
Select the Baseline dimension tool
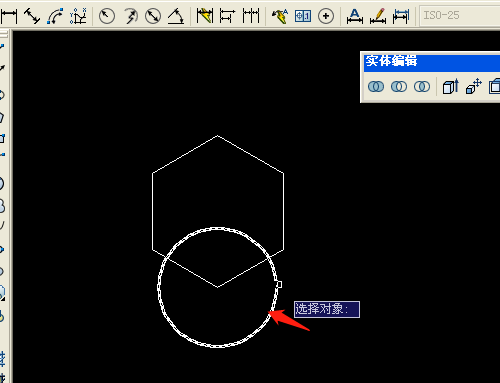(x=227, y=16)
